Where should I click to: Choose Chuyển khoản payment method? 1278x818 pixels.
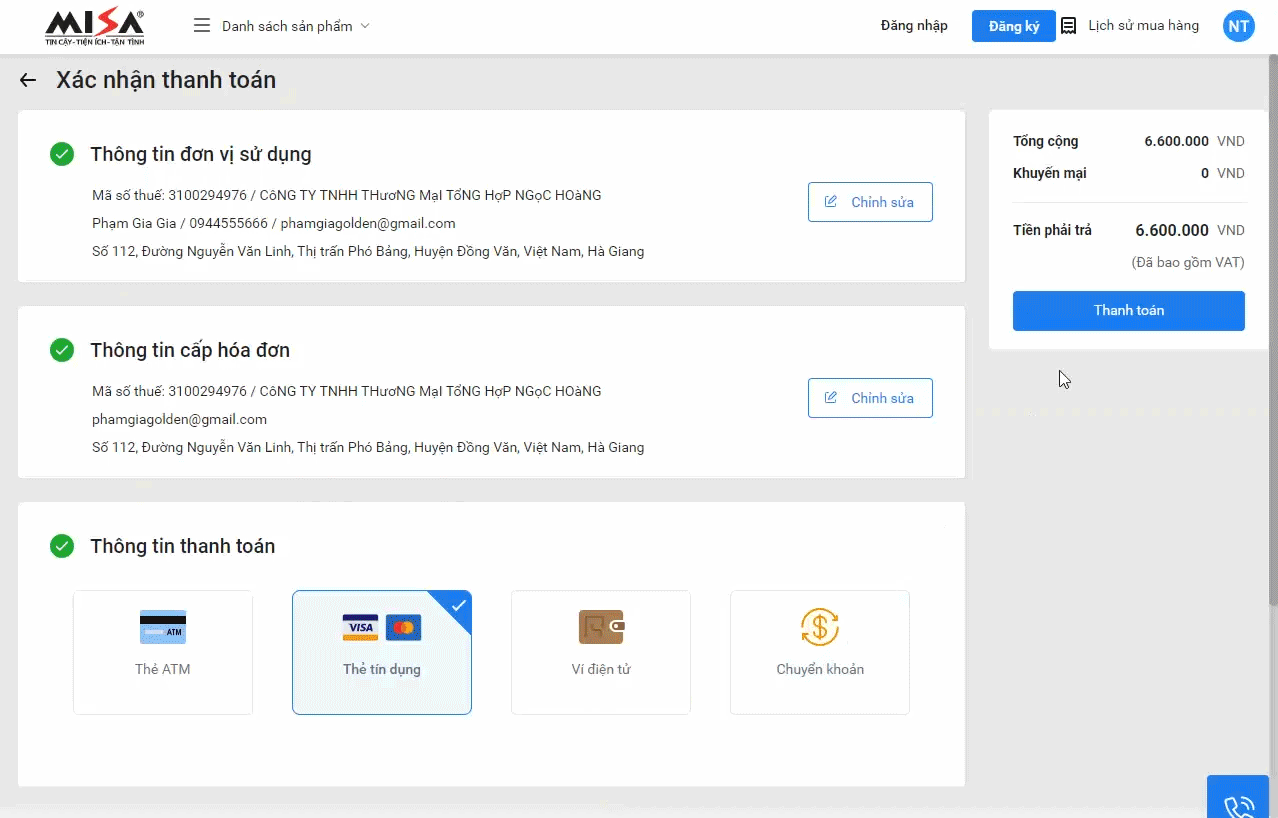point(820,669)
